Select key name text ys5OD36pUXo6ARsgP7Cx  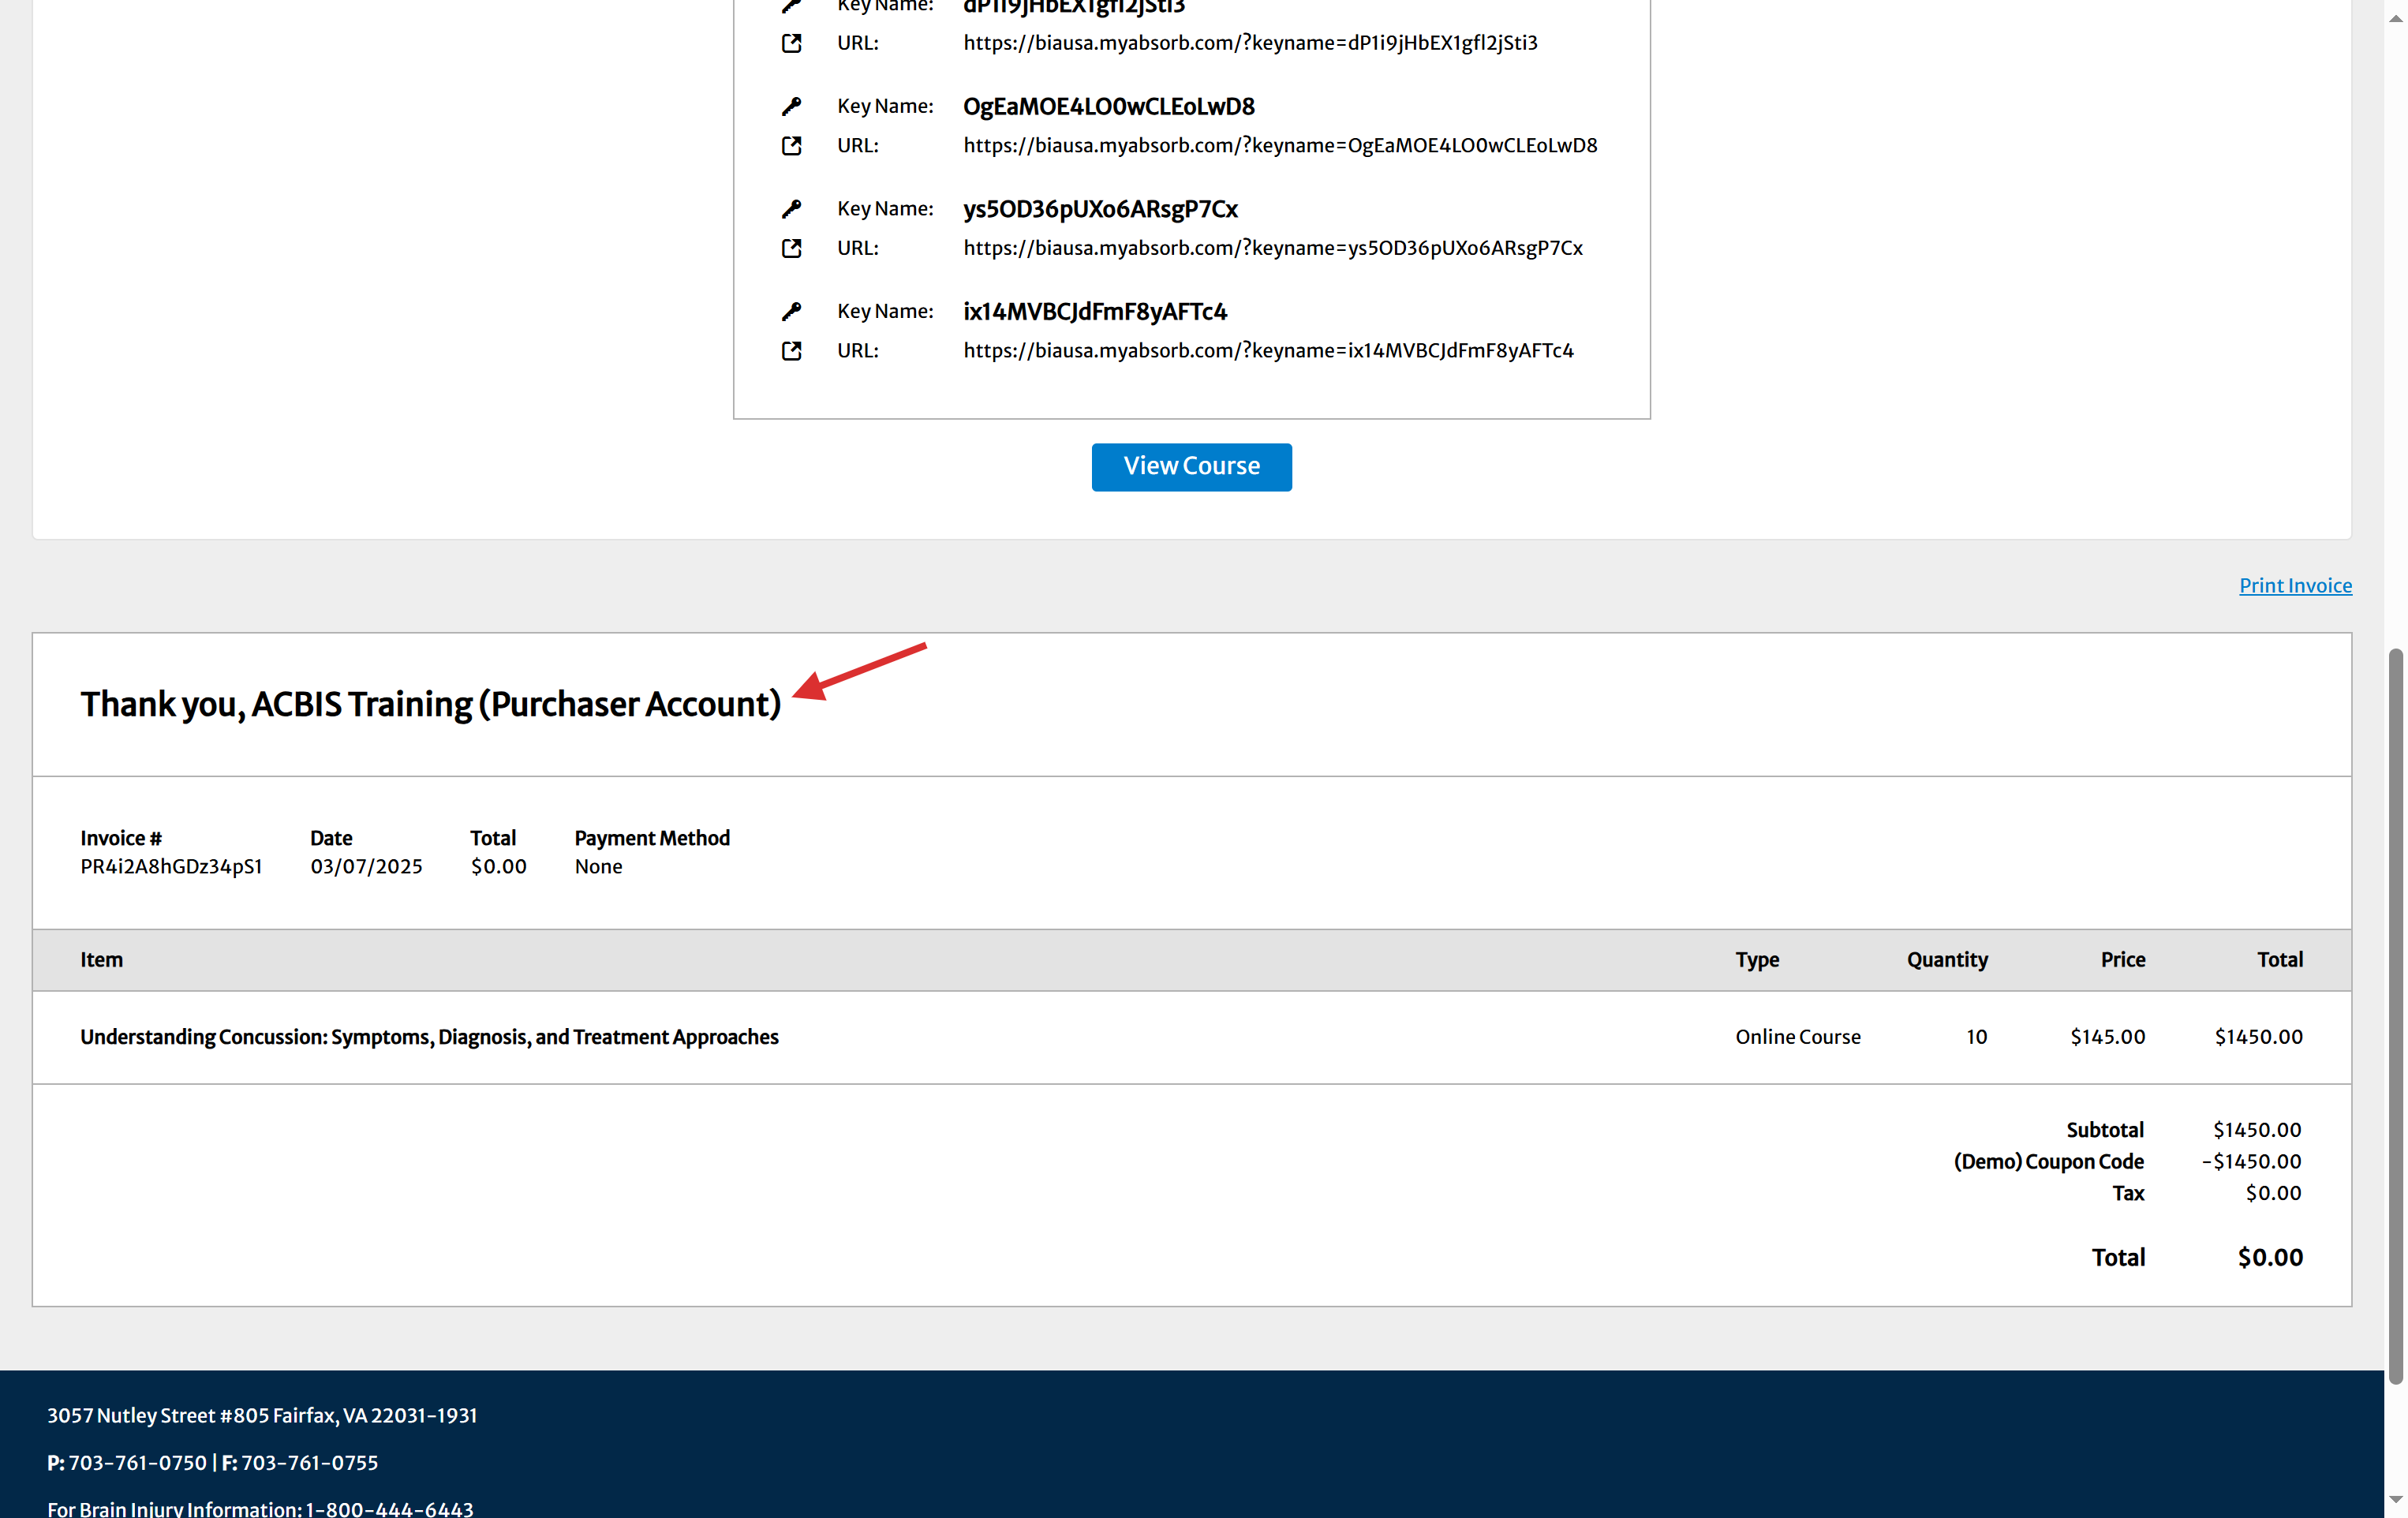(x=1100, y=209)
